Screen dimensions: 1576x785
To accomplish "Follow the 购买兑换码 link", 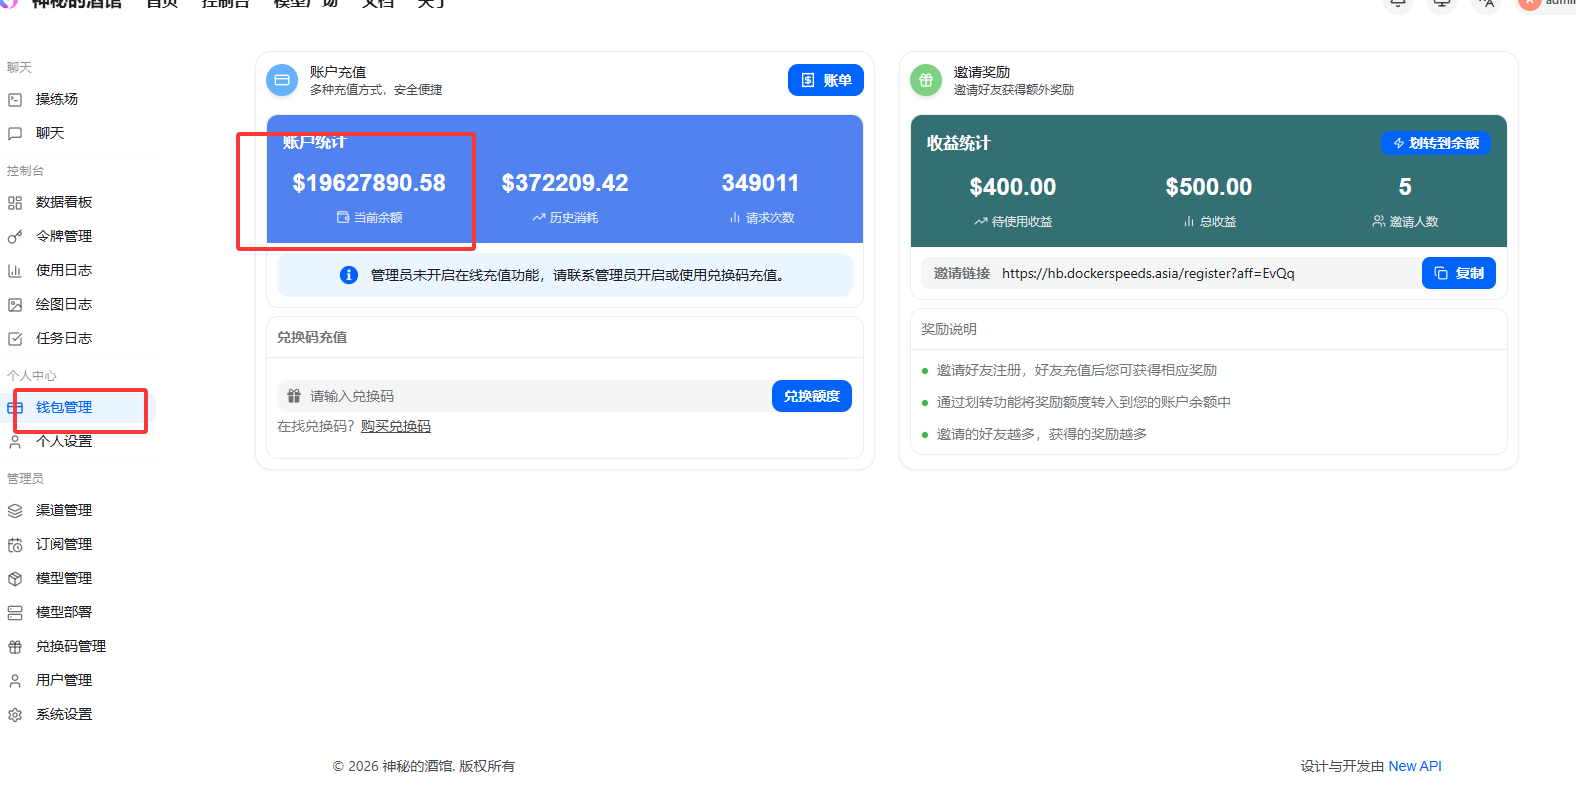I will [x=396, y=427].
